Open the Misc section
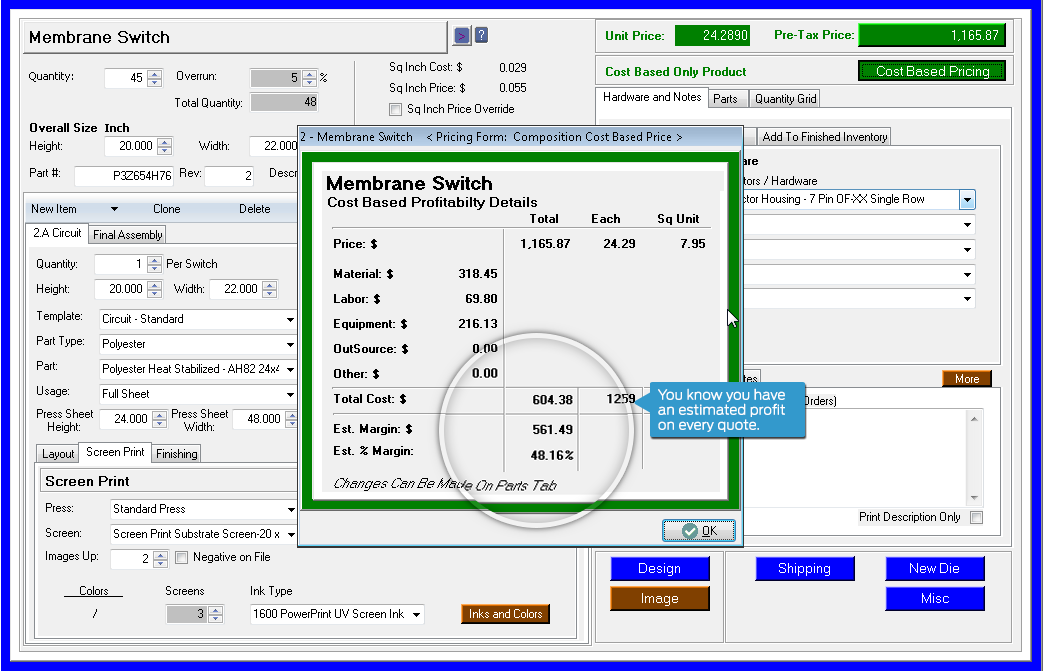The width and height of the screenshot is (1043, 671). [934, 598]
